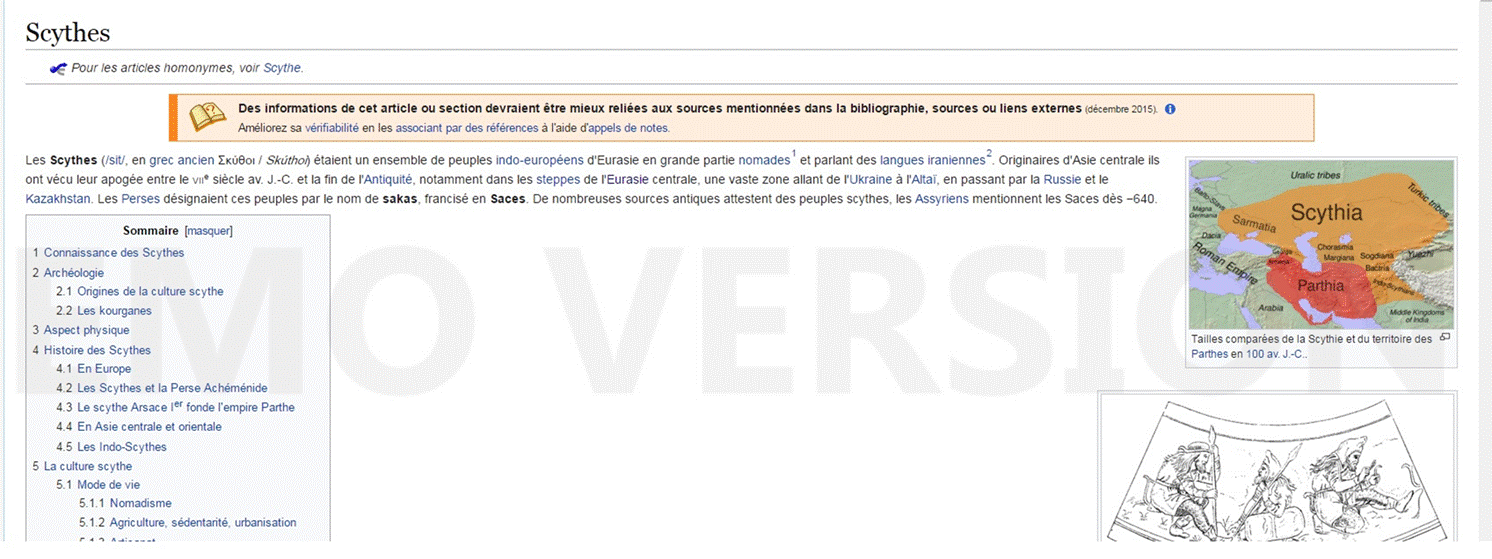Go to section 4 Histoire des Scythes

tap(91, 351)
